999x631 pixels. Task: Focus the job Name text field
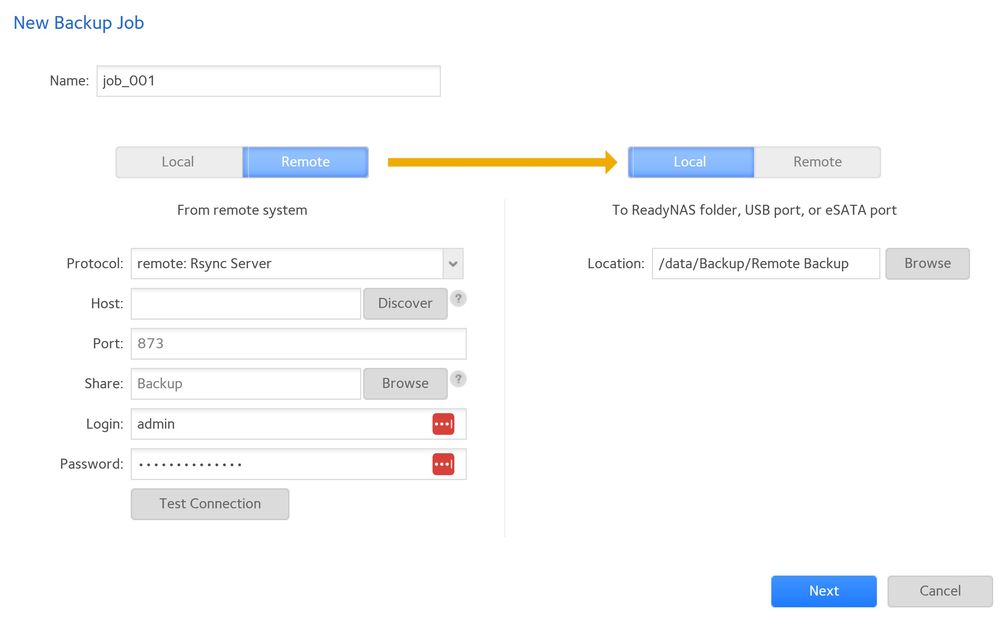pyautogui.click(x=268, y=82)
